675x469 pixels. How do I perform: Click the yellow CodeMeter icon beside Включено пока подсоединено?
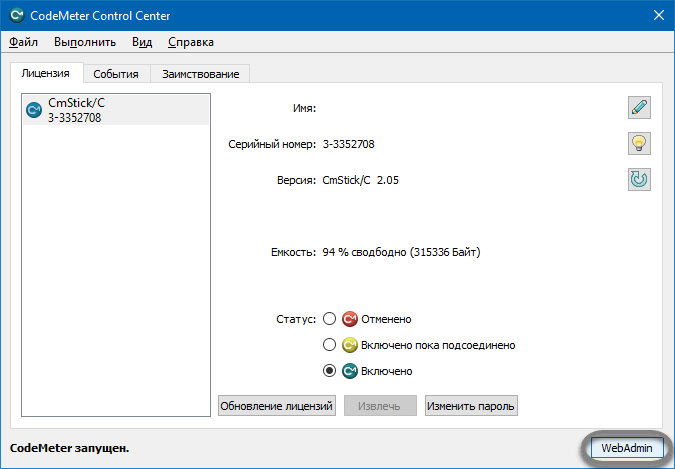pyautogui.click(x=350, y=345)
